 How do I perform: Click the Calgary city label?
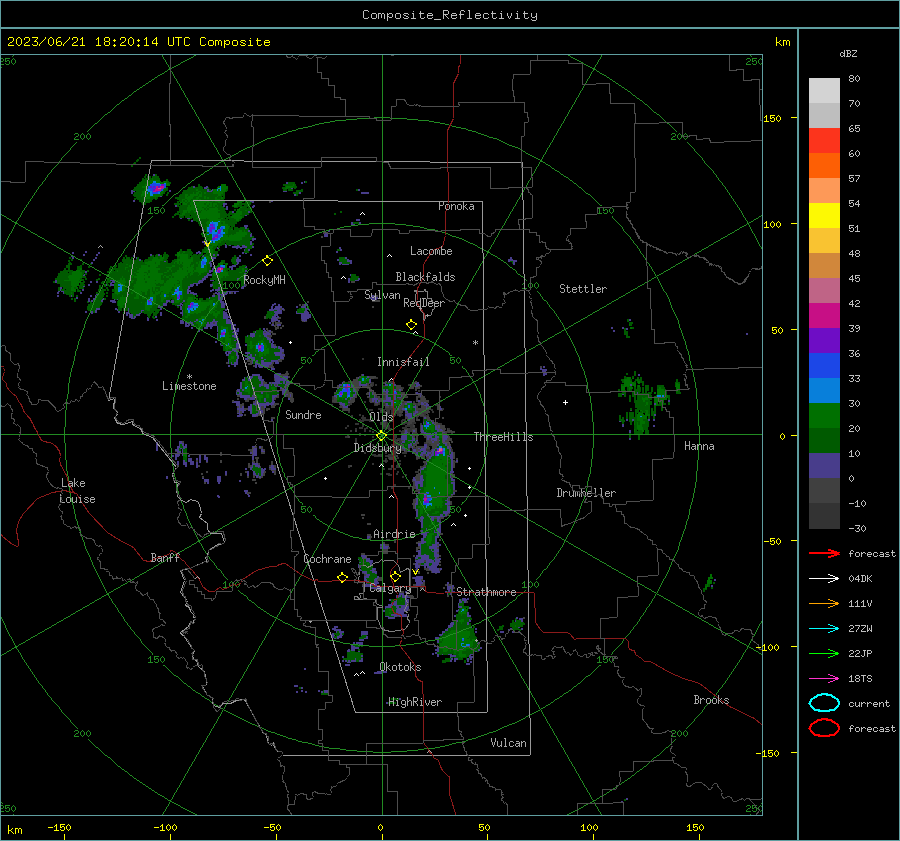click(390, 588)
